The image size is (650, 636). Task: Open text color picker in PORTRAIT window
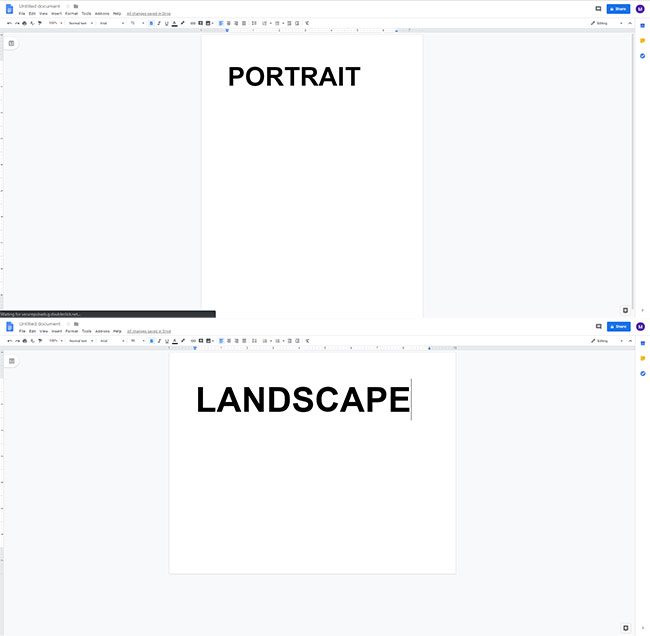175,23
